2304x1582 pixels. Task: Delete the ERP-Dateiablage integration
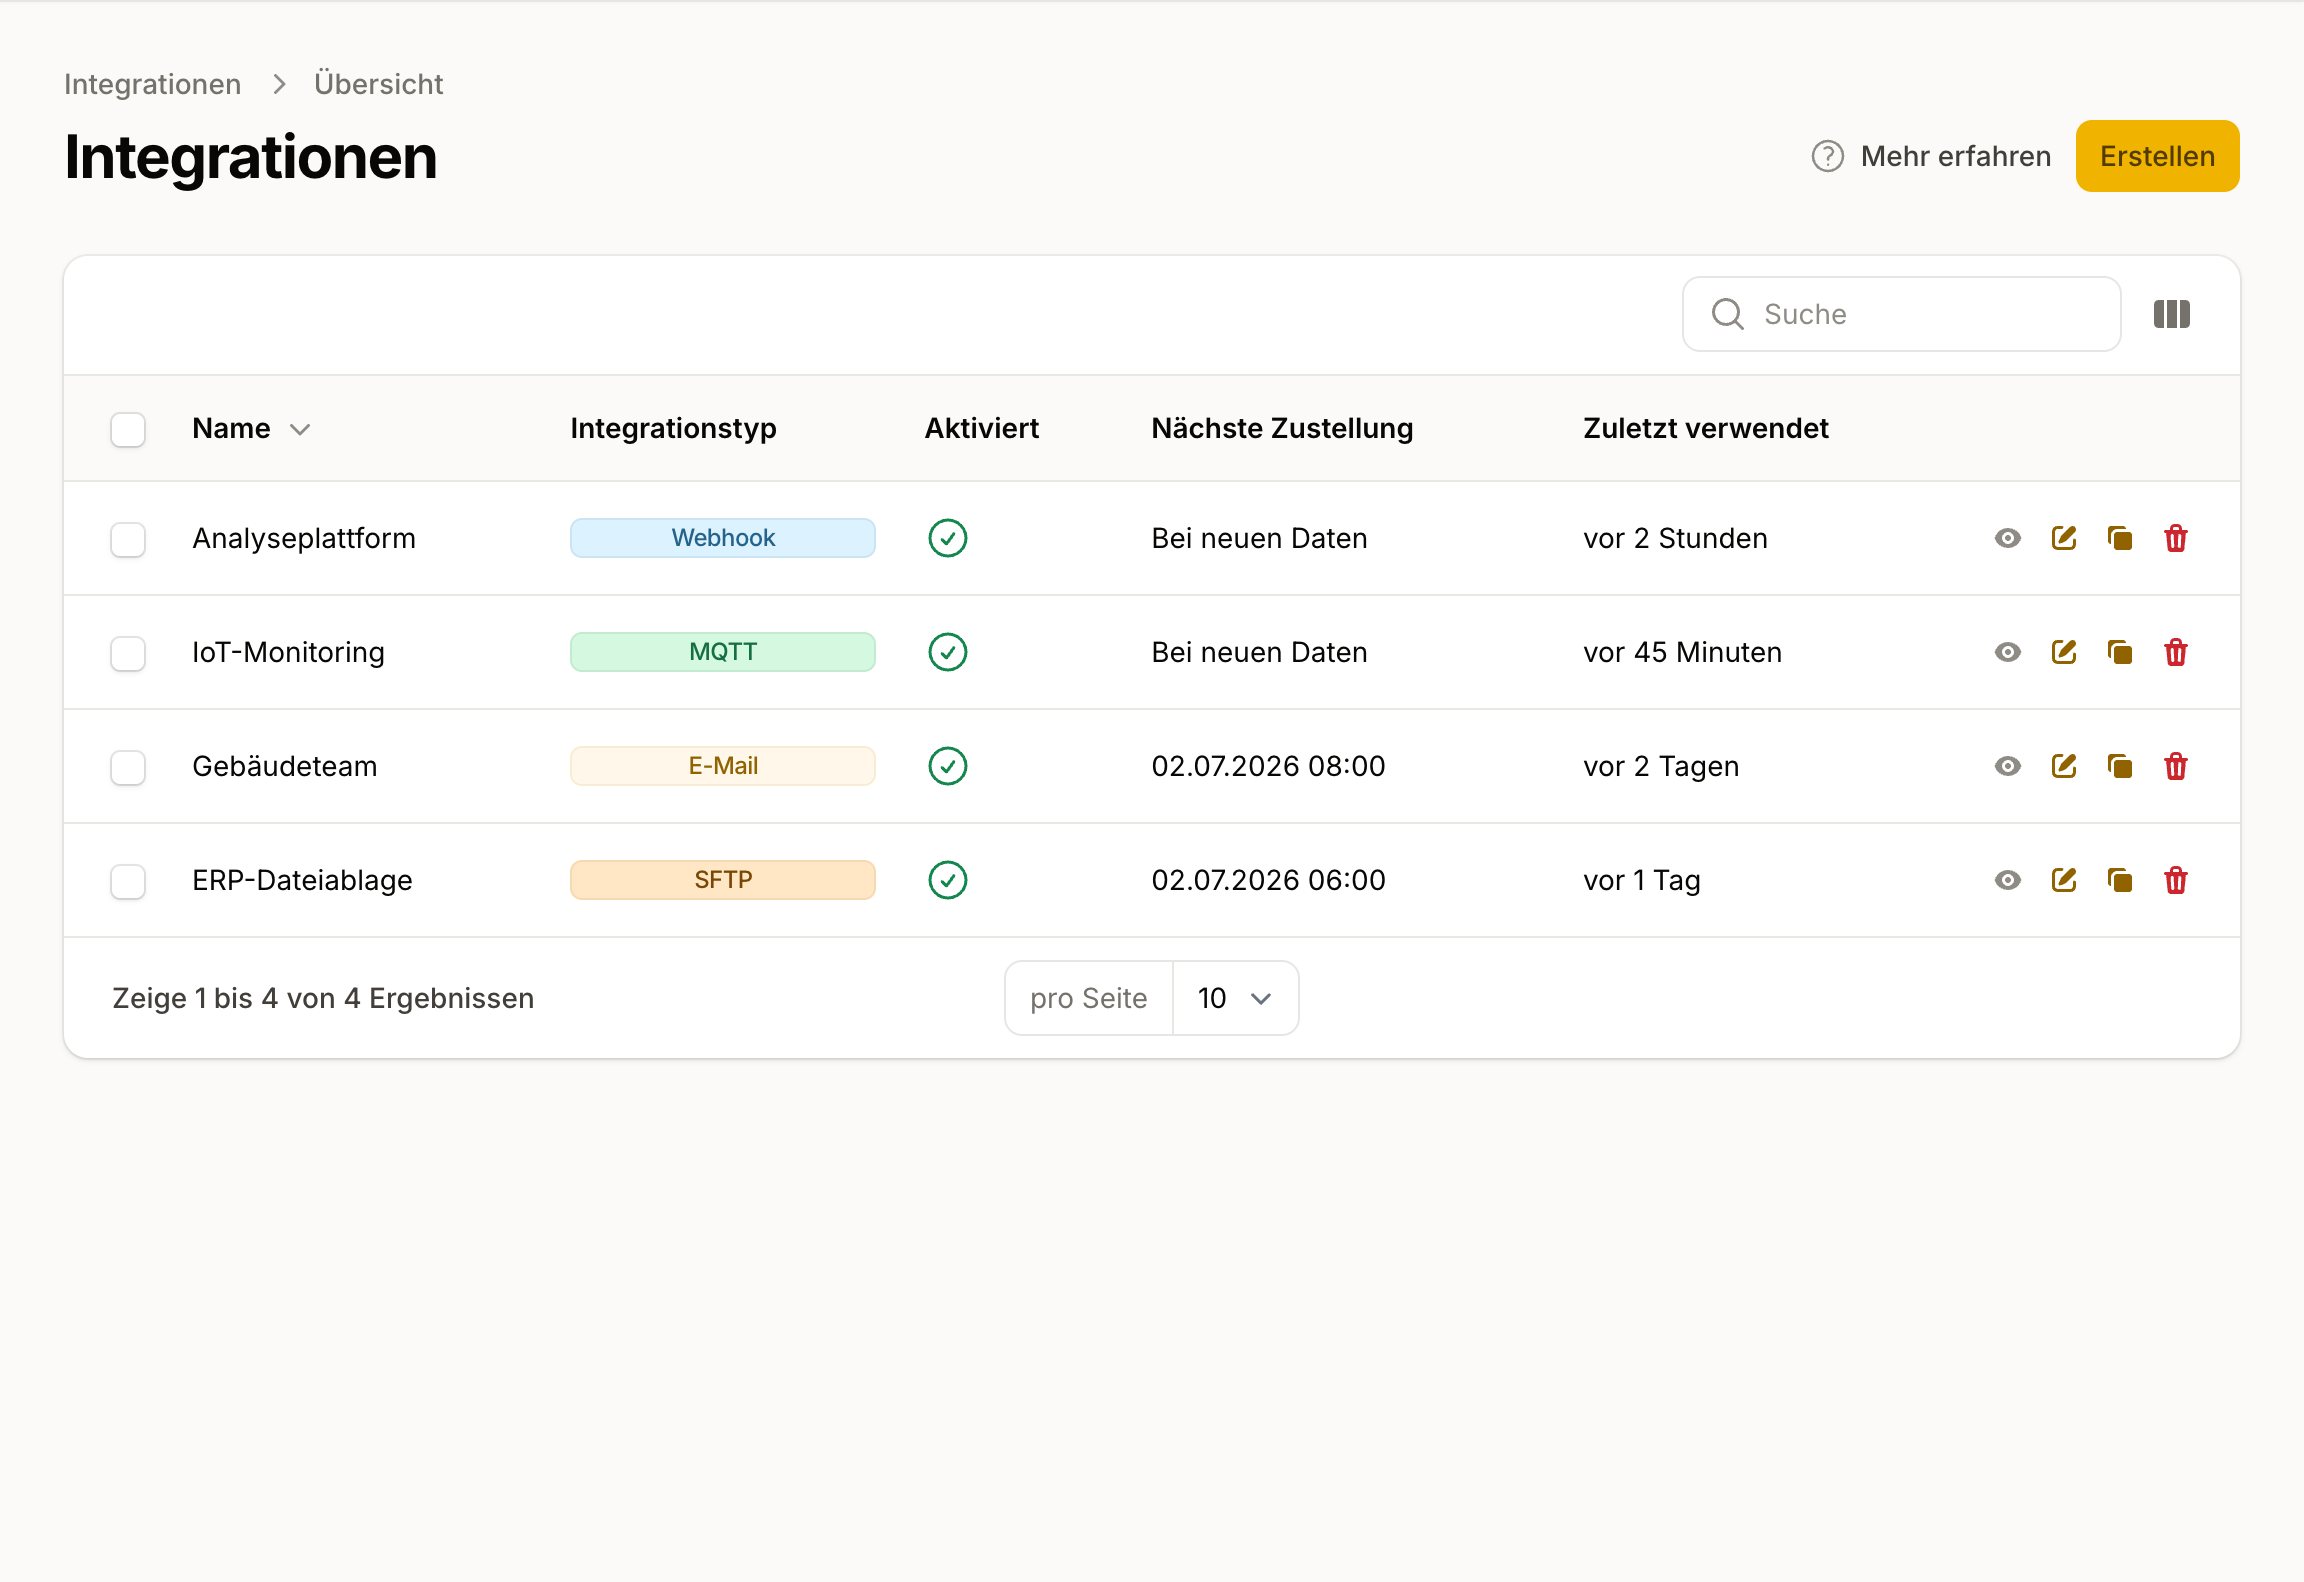click(2175, 880)
